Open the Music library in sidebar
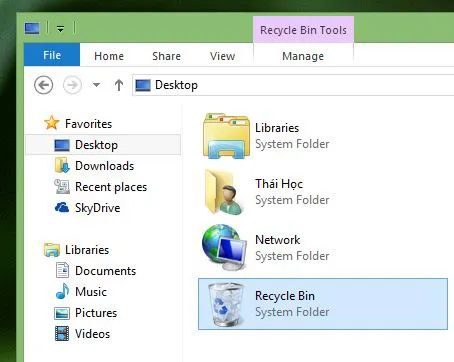The width and height of the screenshot is (454, 362). 91,292
